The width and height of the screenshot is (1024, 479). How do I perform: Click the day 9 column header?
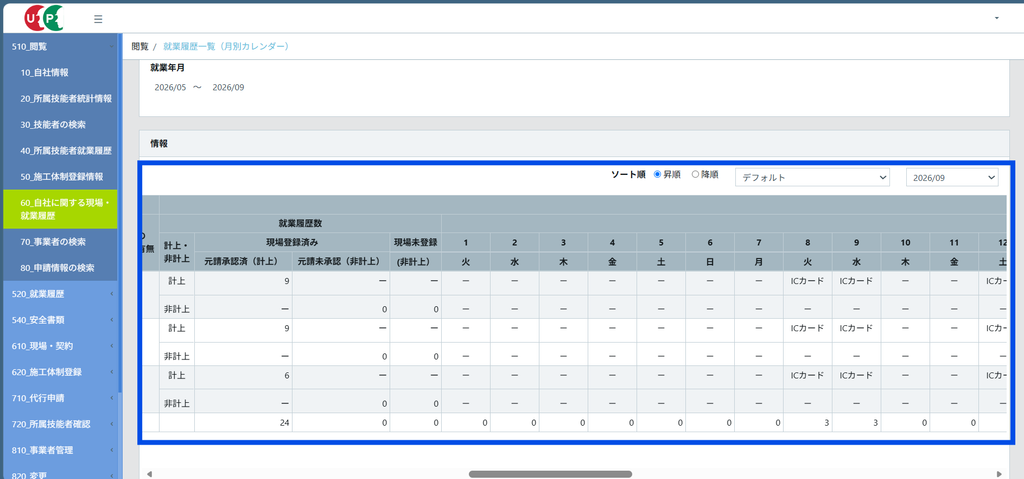pyautogui.click(x=856, y=242)
